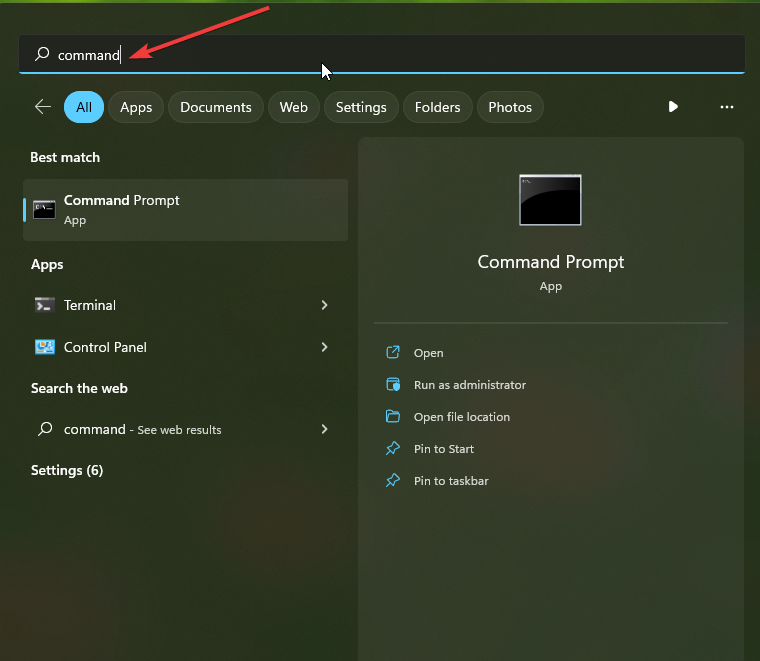Show more filters with the play arrow
The width and height of the screenshot is (760, 661).
point(673,107)
